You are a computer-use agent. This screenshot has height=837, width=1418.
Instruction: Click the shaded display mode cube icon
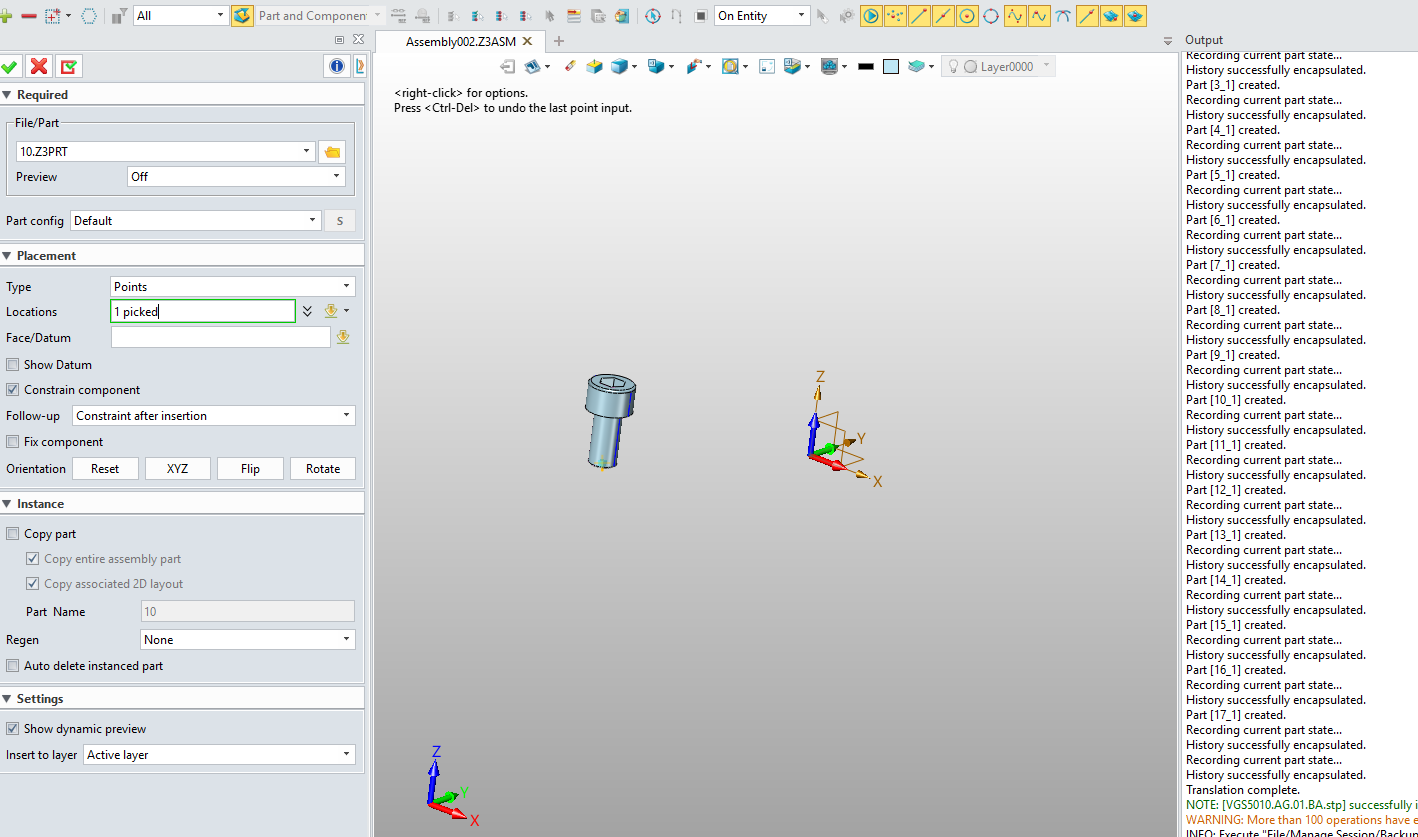click(x=620, y=66)
